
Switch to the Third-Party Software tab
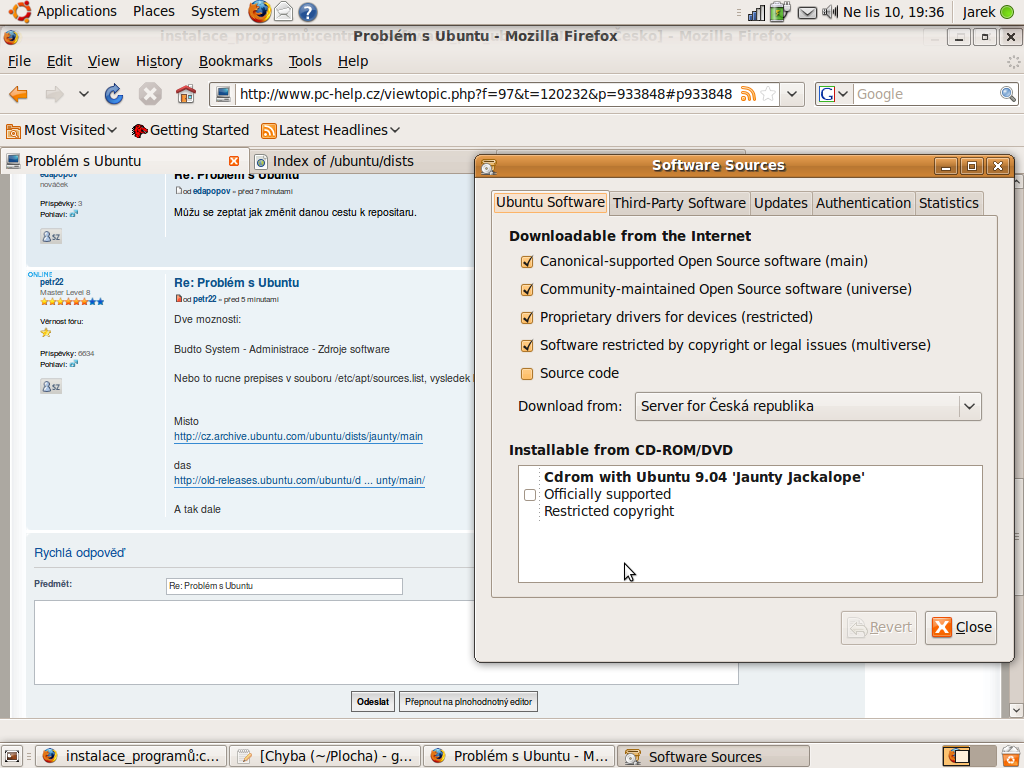(679, 203)
